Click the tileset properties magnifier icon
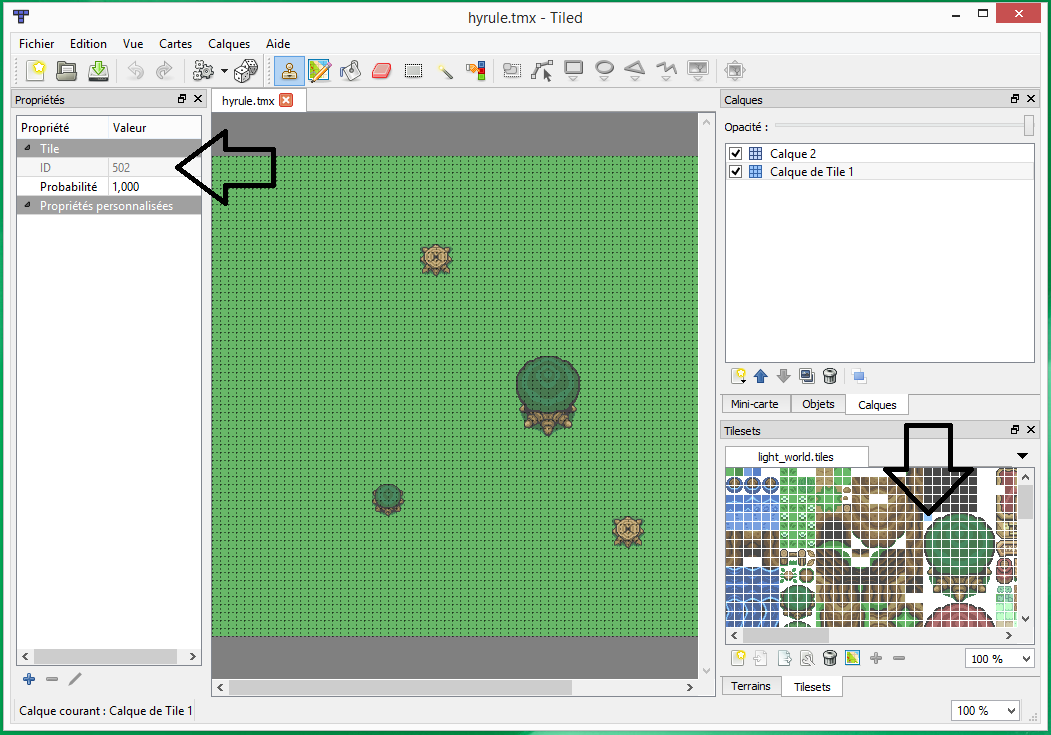Screen dimensions: 1051x735 pos(807,658)
